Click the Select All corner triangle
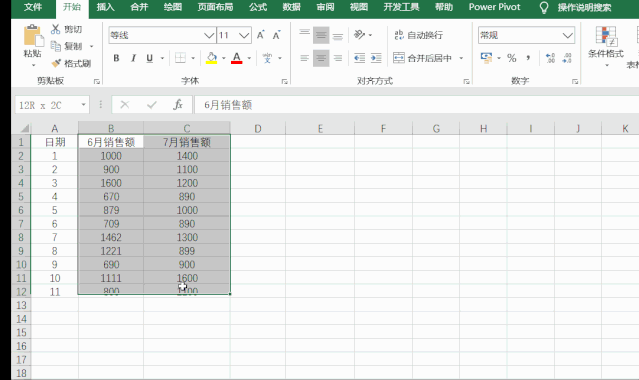Image resolution: width=639 pixels, height=380 pixels. (24, 129)
